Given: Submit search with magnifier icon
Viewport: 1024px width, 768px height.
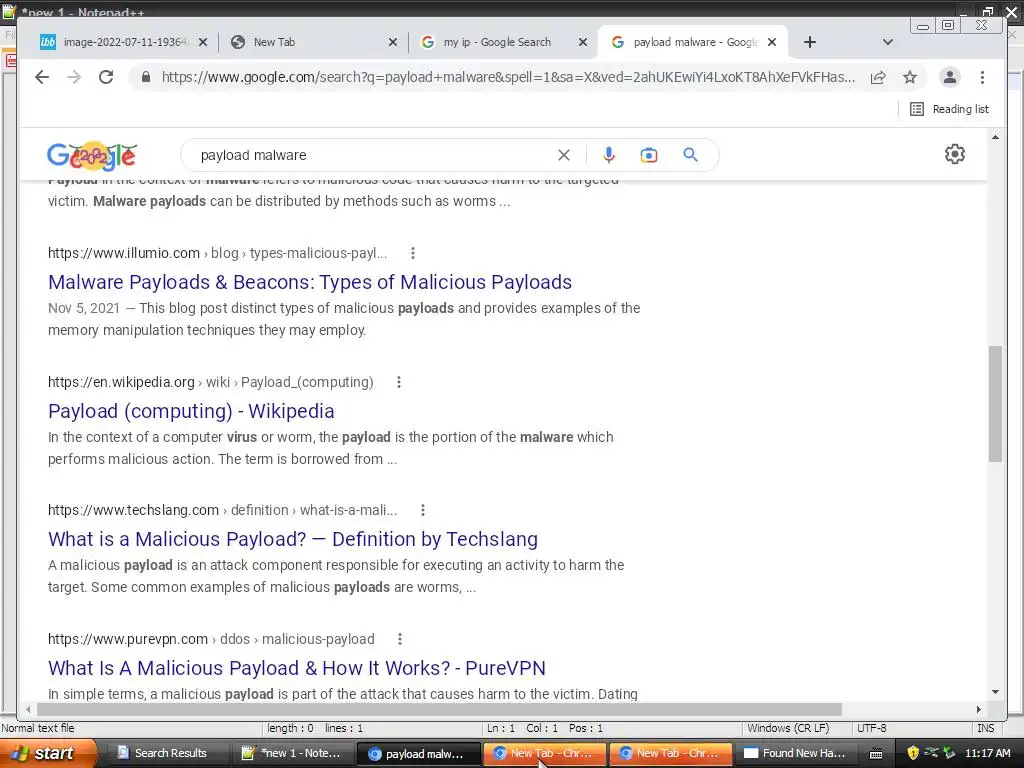Looking at the screenshot, I should tap(690, 155).
